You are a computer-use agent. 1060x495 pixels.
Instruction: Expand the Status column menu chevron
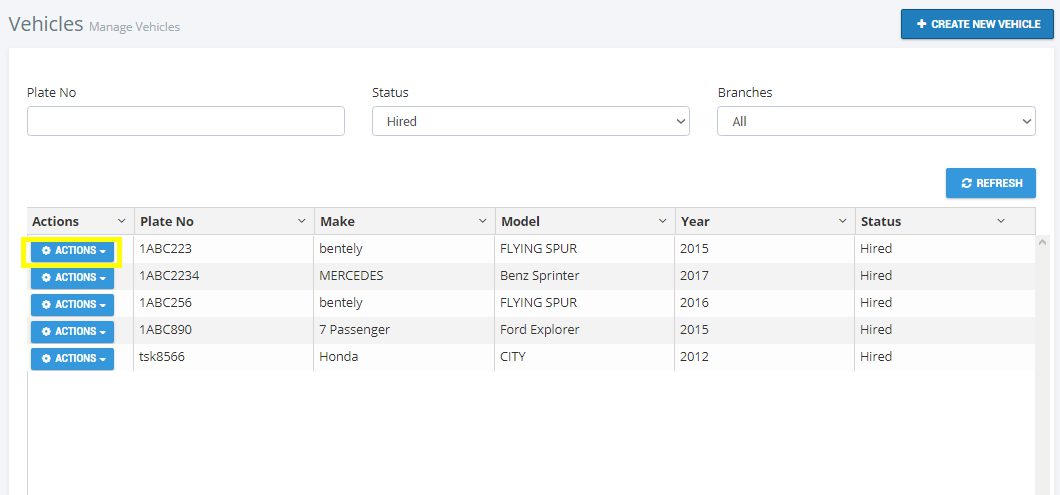click(x=1001, y=221)
